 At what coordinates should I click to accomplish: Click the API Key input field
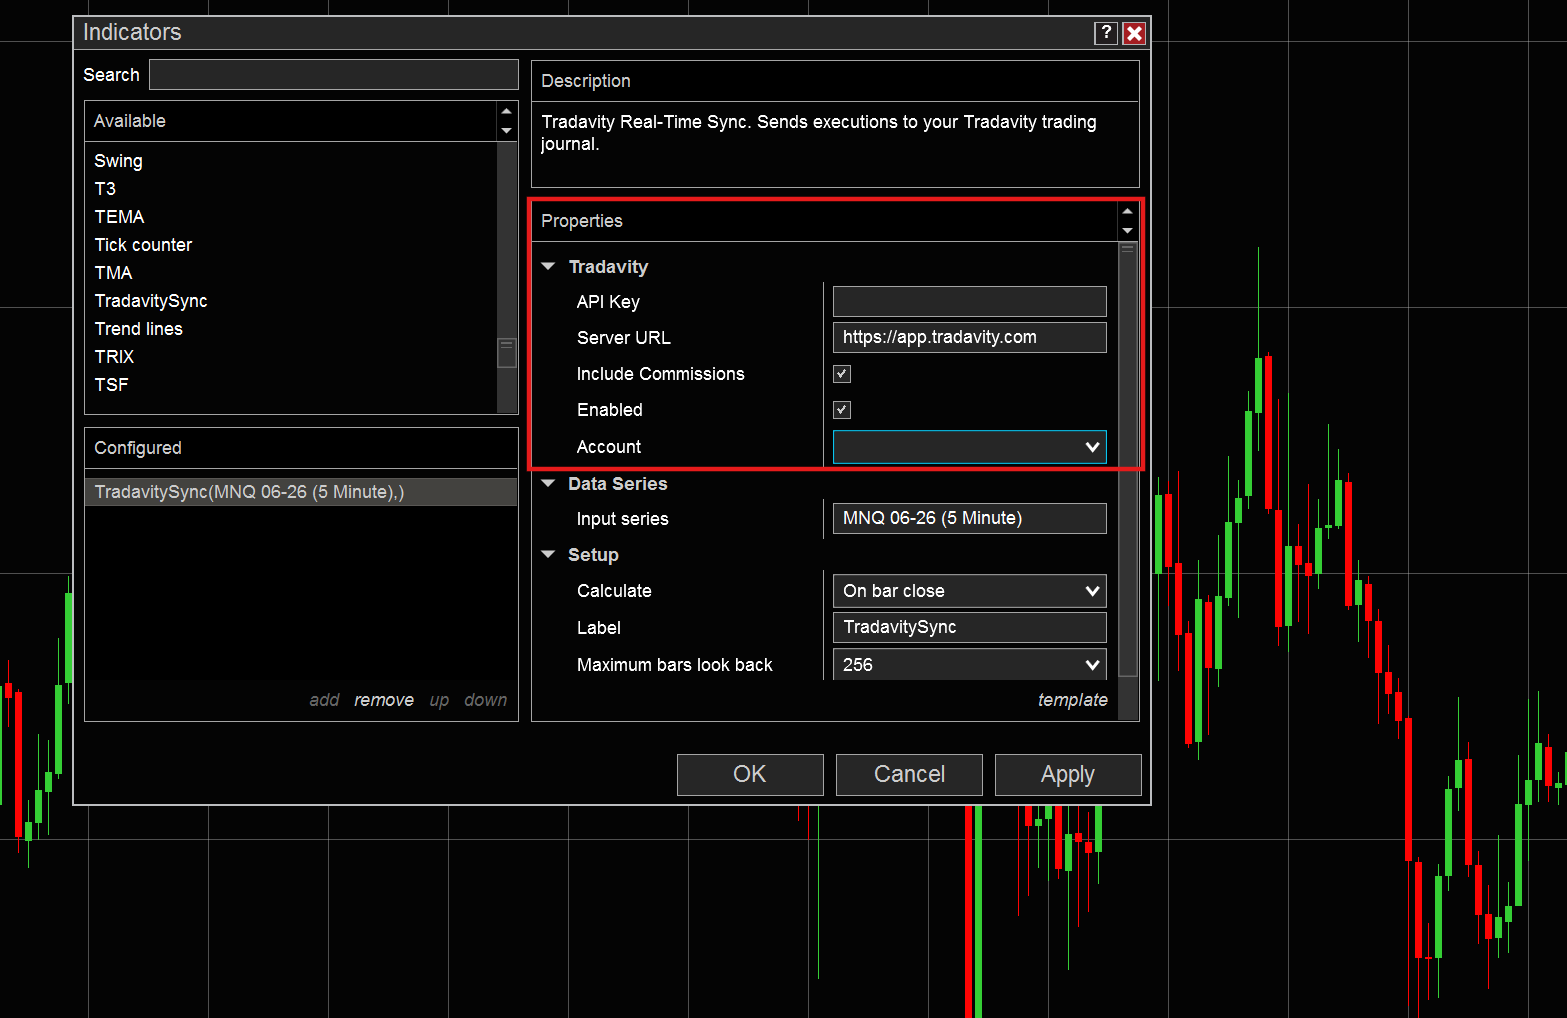[x=968, y=301]
